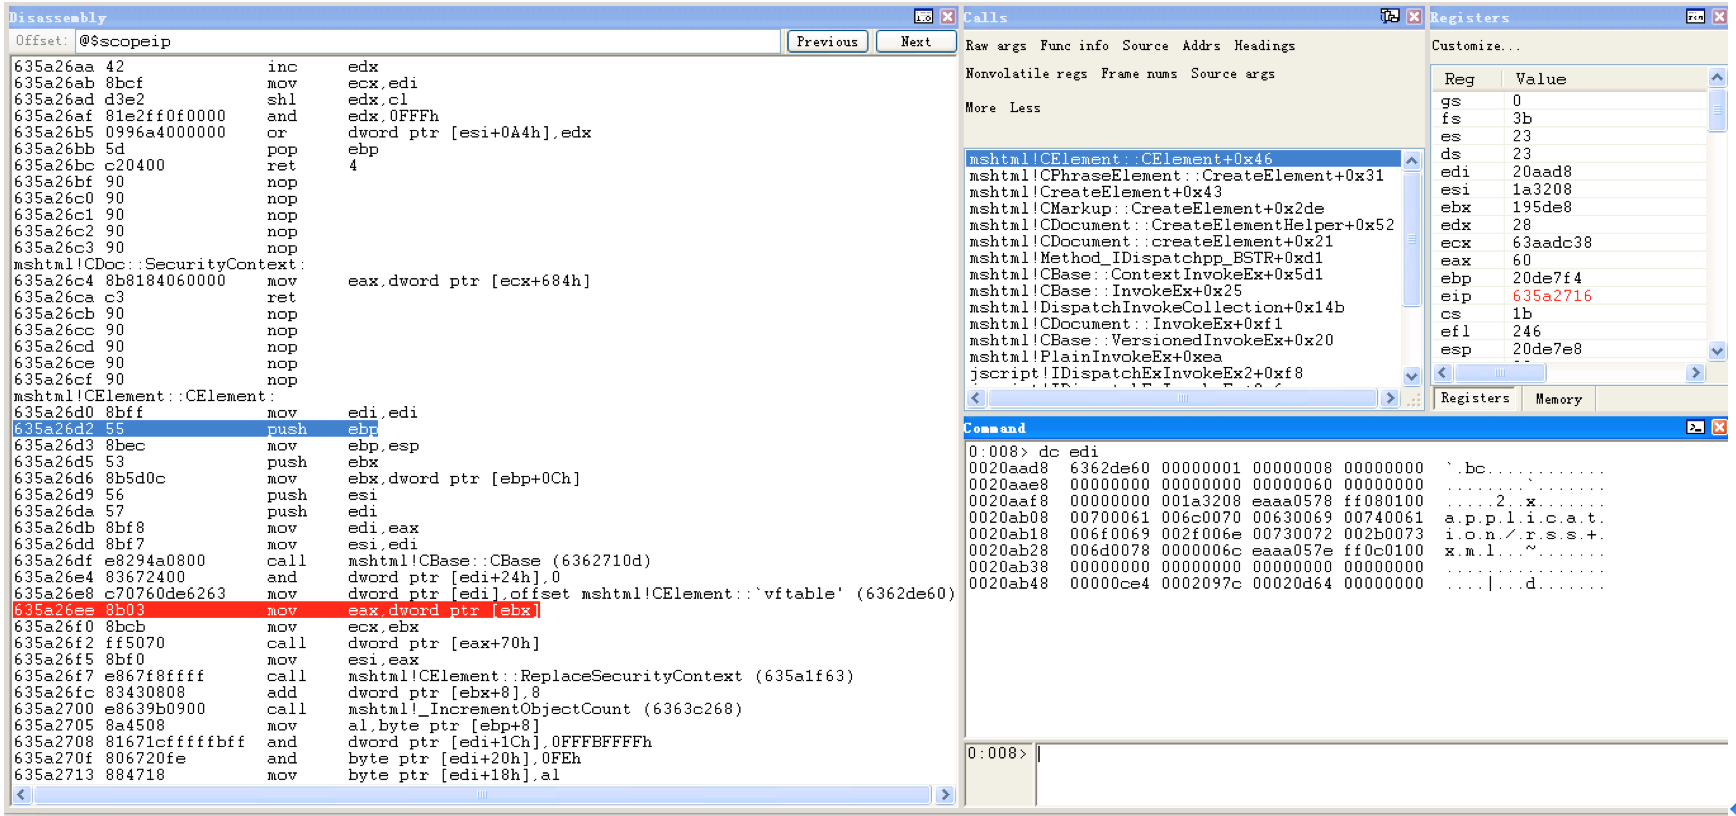Close the Registers panel

(x=1719, y=17)
